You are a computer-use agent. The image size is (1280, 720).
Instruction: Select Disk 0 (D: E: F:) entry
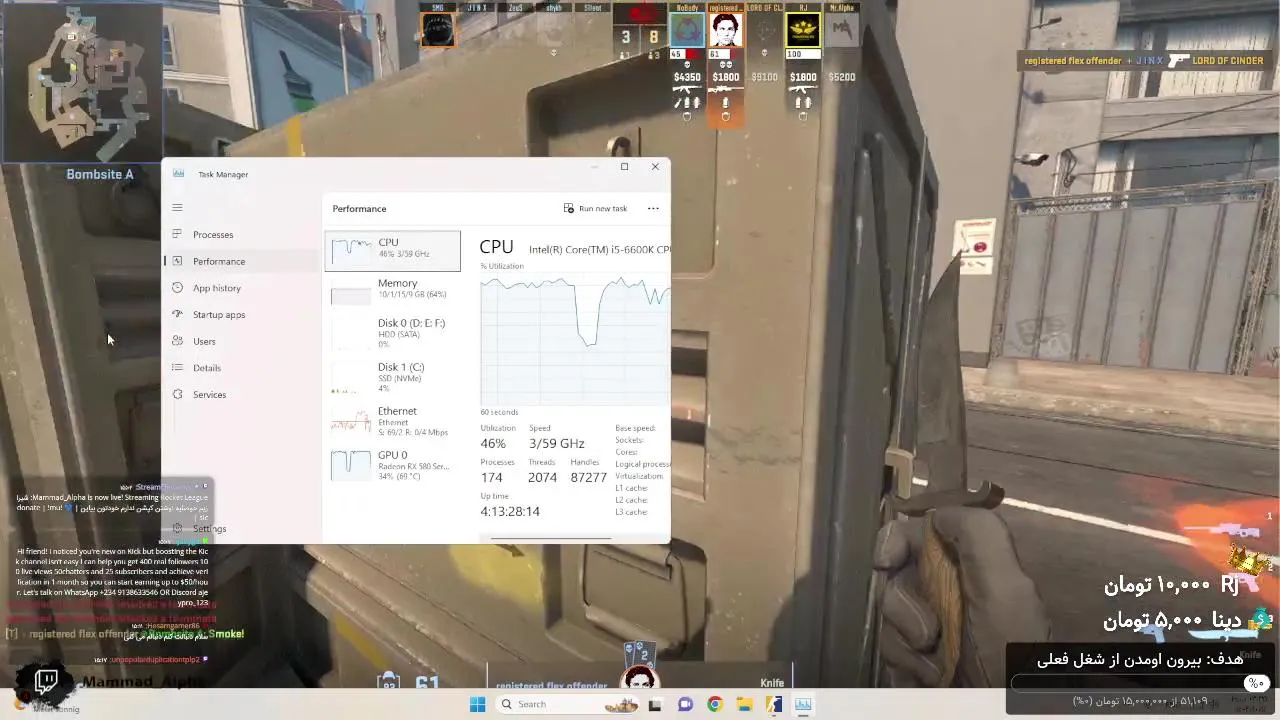[393, 334]
